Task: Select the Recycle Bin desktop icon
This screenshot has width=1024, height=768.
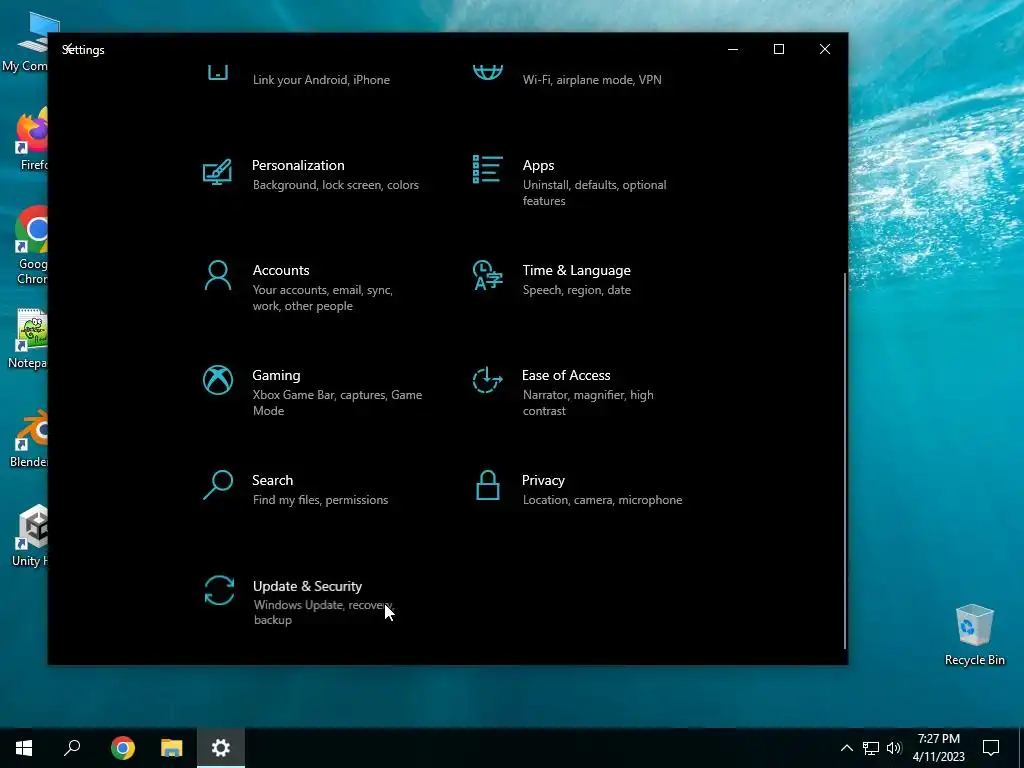Action: 974,635
